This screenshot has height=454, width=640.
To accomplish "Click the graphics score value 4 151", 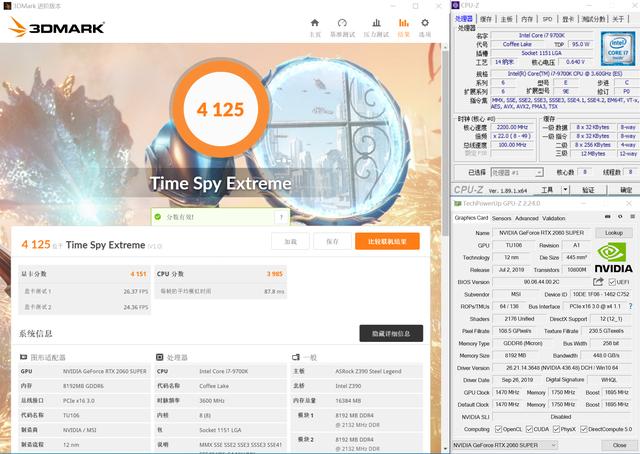I will click(x=138, y=274).
